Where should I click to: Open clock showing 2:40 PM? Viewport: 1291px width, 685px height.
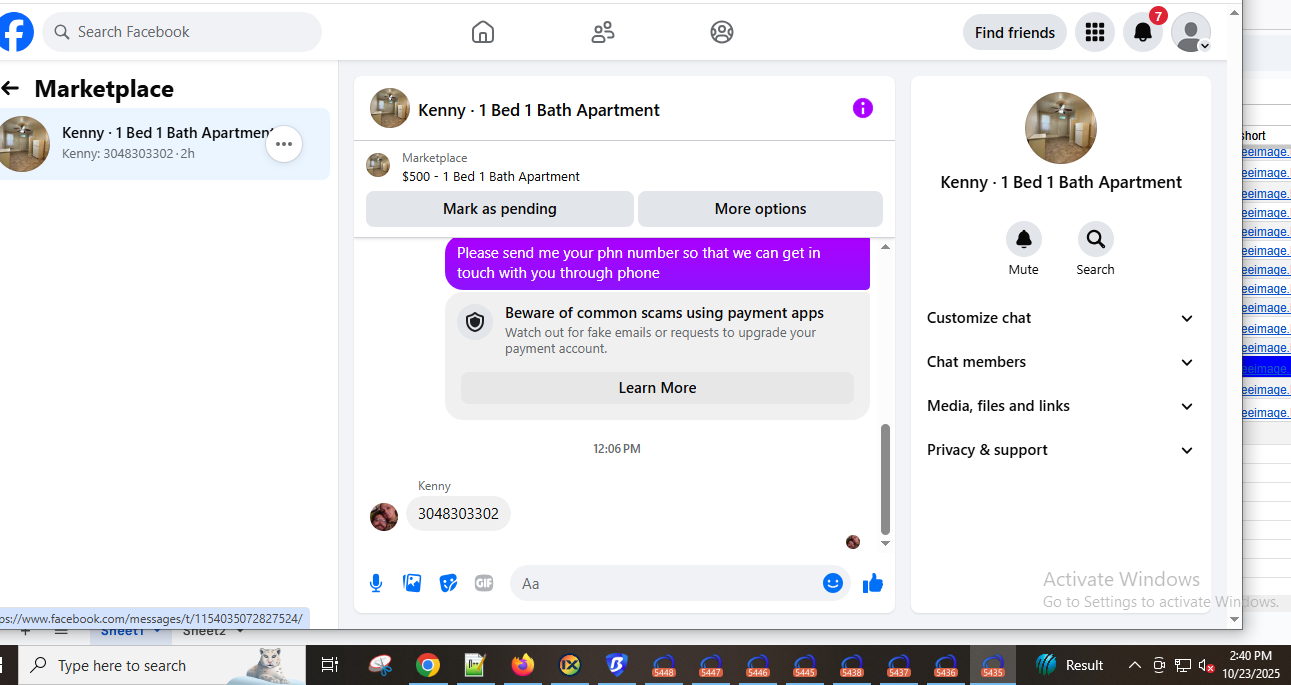point(1251,665)
